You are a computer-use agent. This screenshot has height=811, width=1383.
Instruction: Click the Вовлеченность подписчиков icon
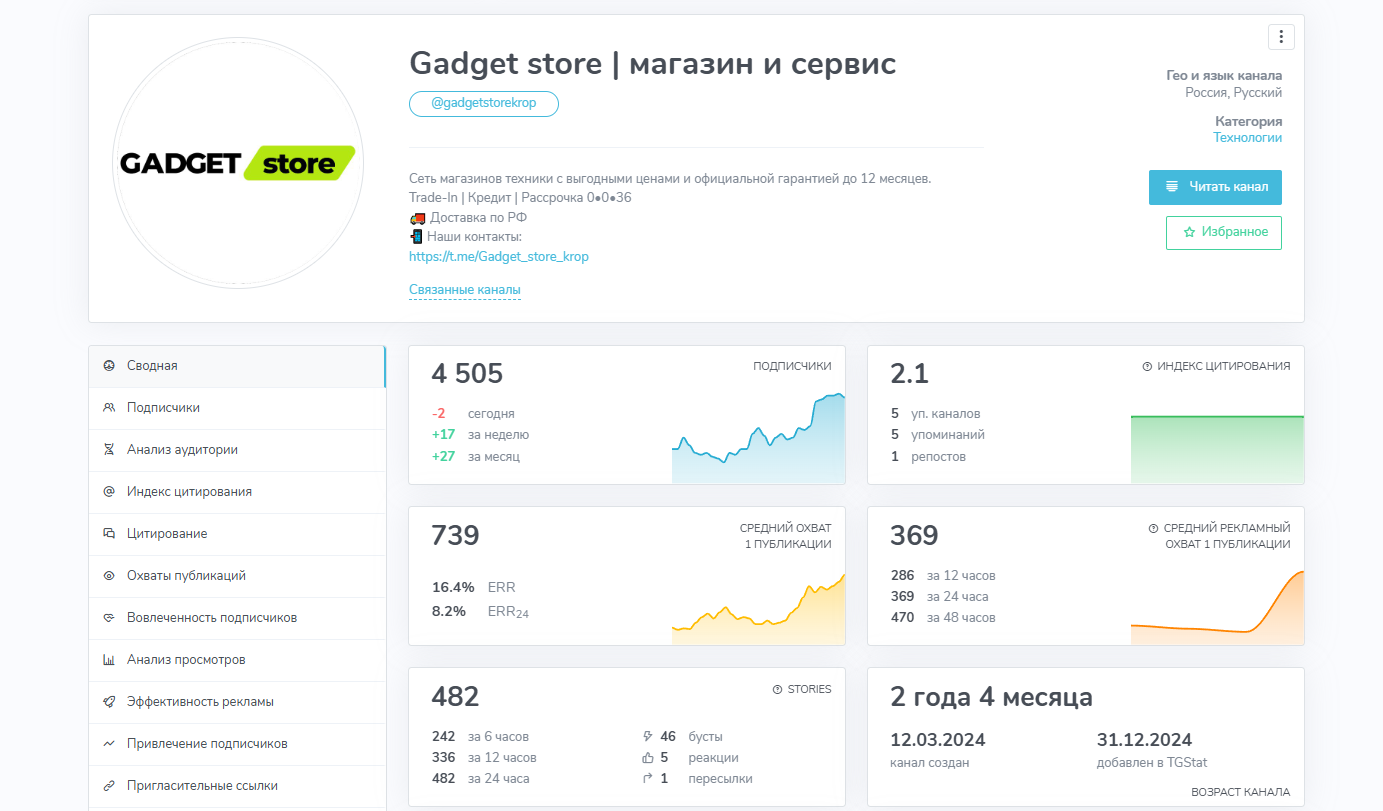pos(109,618)
